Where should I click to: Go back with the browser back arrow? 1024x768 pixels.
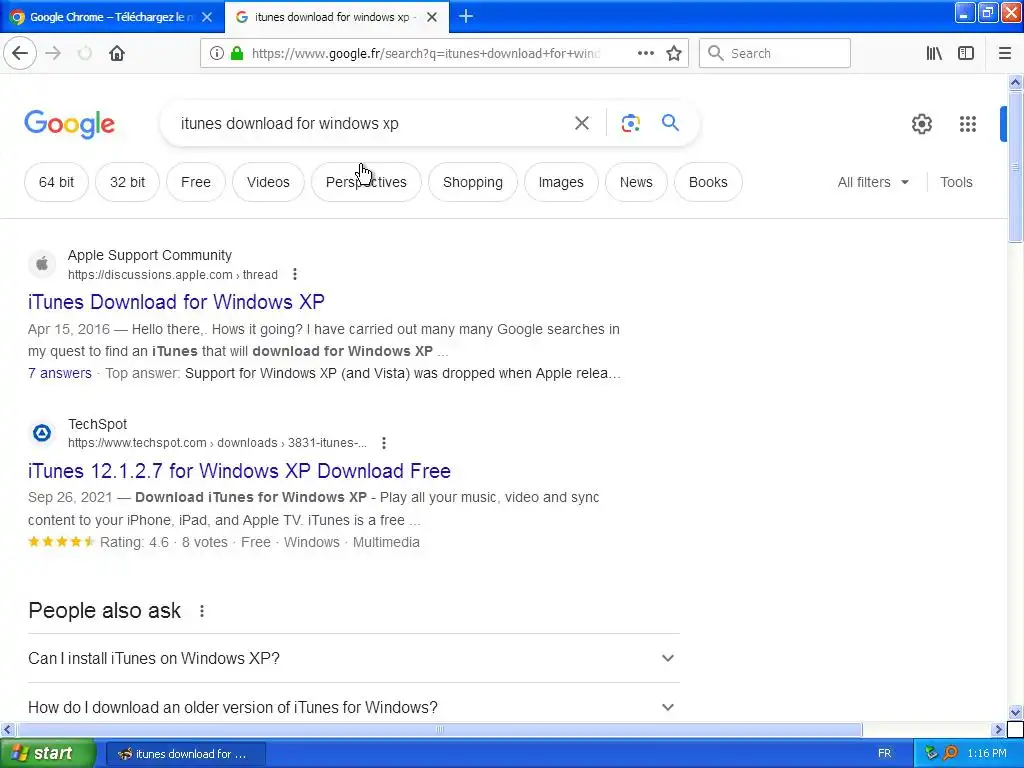coord(20,54)
